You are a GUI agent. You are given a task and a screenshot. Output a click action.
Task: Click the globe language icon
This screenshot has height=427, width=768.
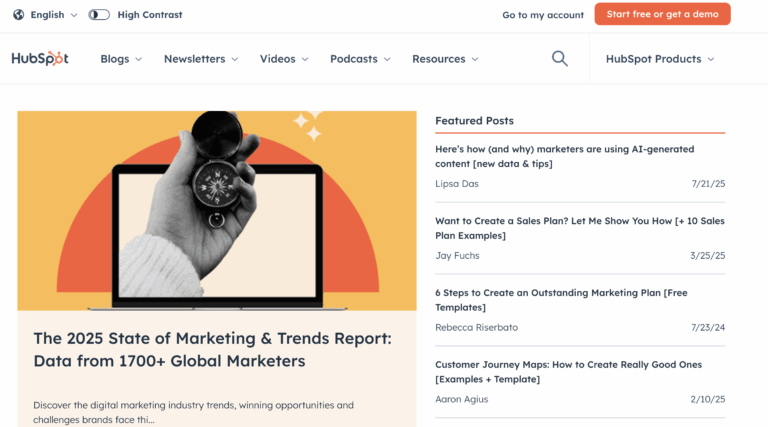[x=19, y=15]
